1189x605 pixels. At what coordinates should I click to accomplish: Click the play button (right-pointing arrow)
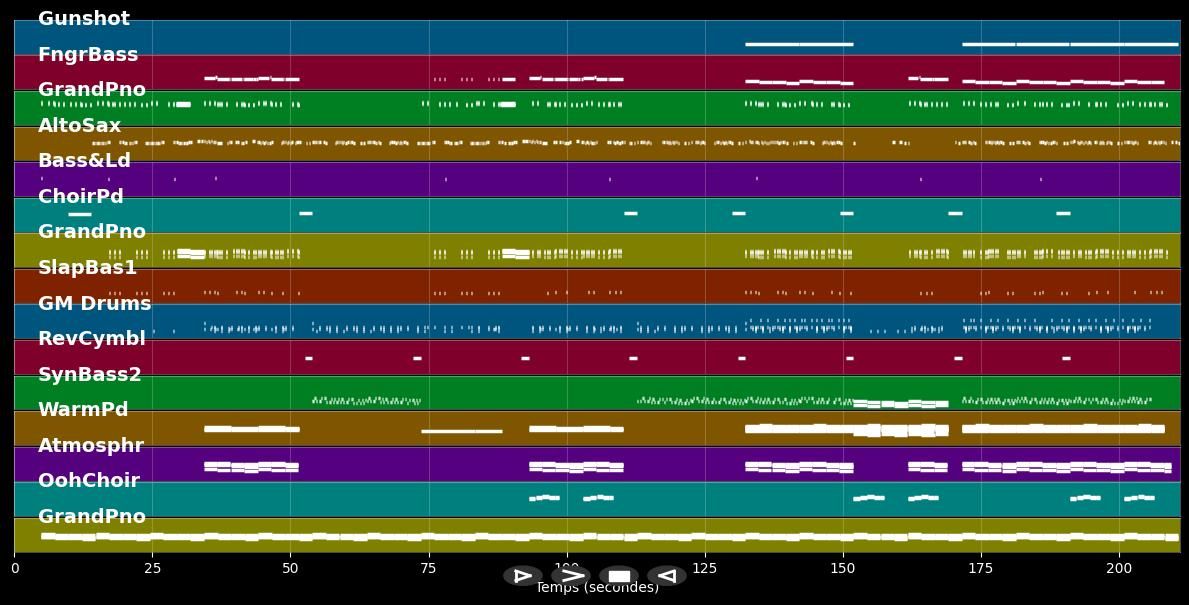571,576
